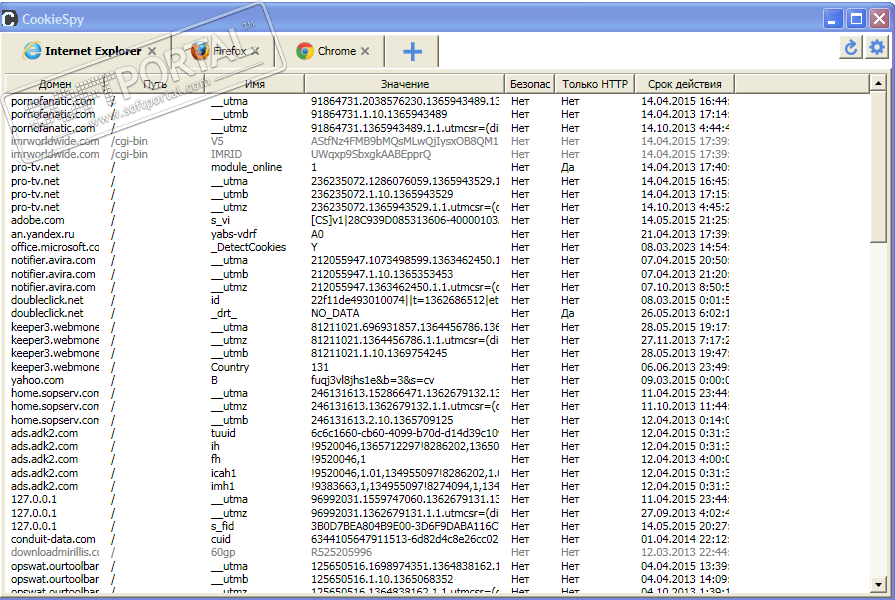Sort by the Путь column header
Viewport: 895px width, 600px height.
point(155,84)
